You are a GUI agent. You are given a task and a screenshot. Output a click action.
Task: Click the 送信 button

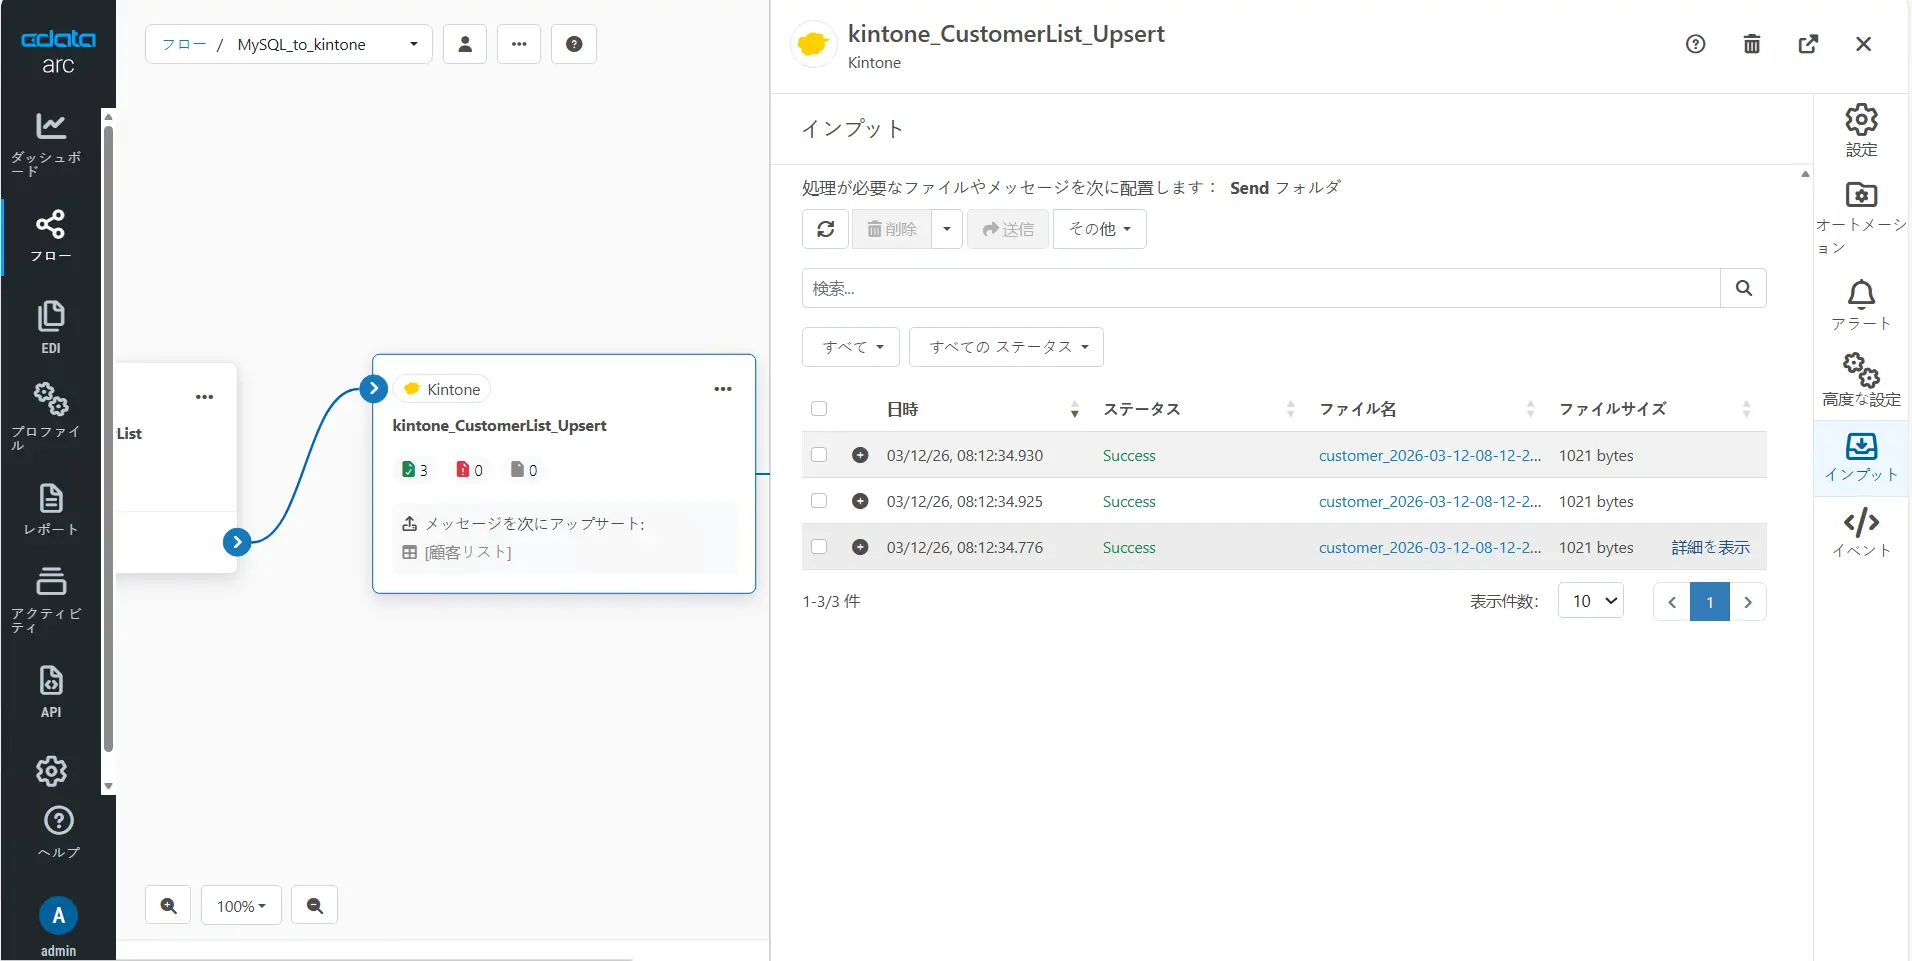(1008, 229)
